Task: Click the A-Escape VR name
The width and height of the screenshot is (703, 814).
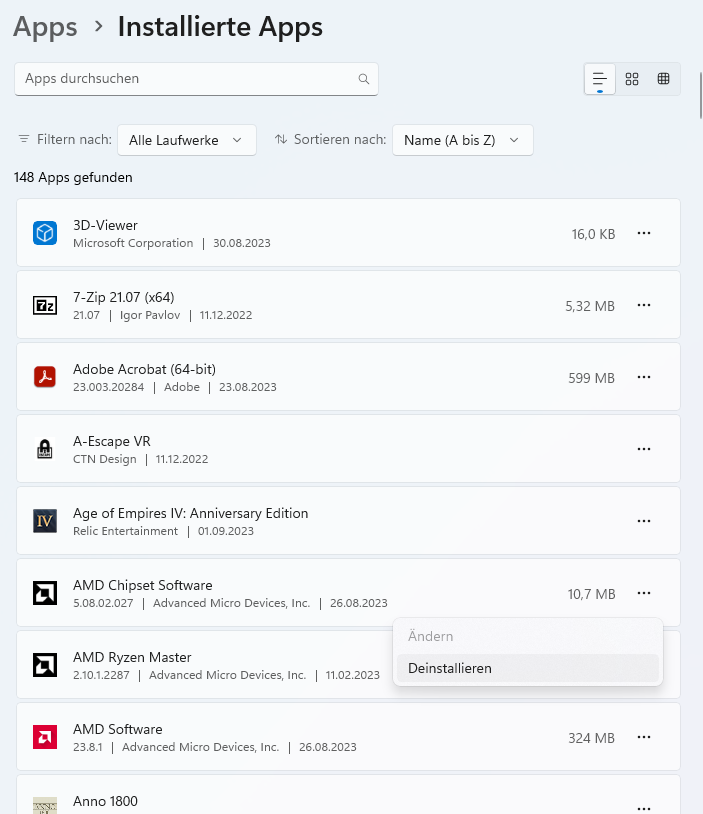Action: (112, 441)
